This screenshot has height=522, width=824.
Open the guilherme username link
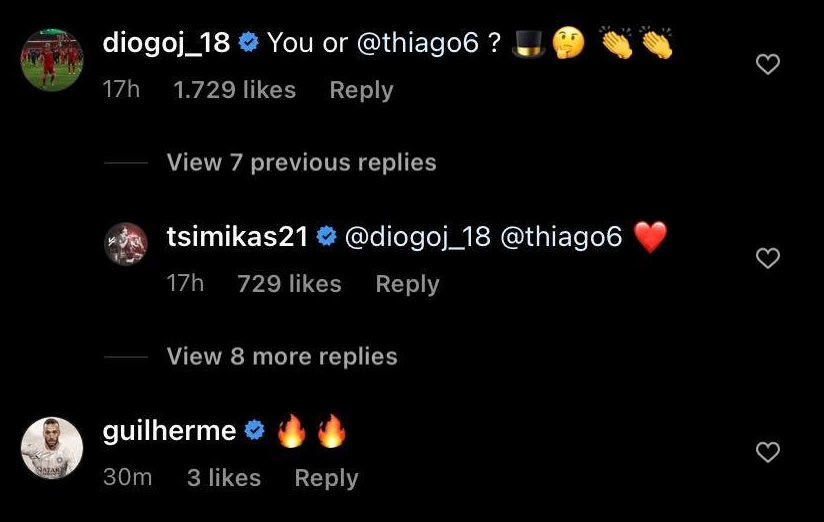point(170,431)
